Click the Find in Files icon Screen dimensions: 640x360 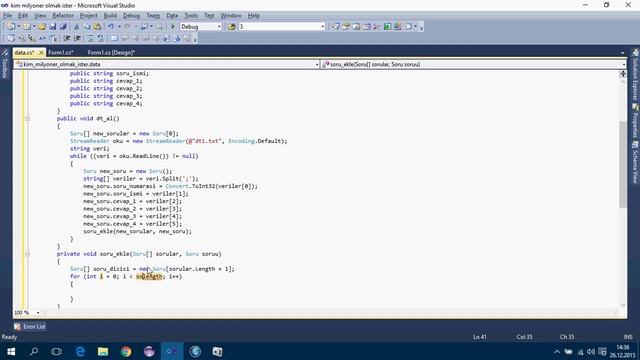[x=231, y=27]
